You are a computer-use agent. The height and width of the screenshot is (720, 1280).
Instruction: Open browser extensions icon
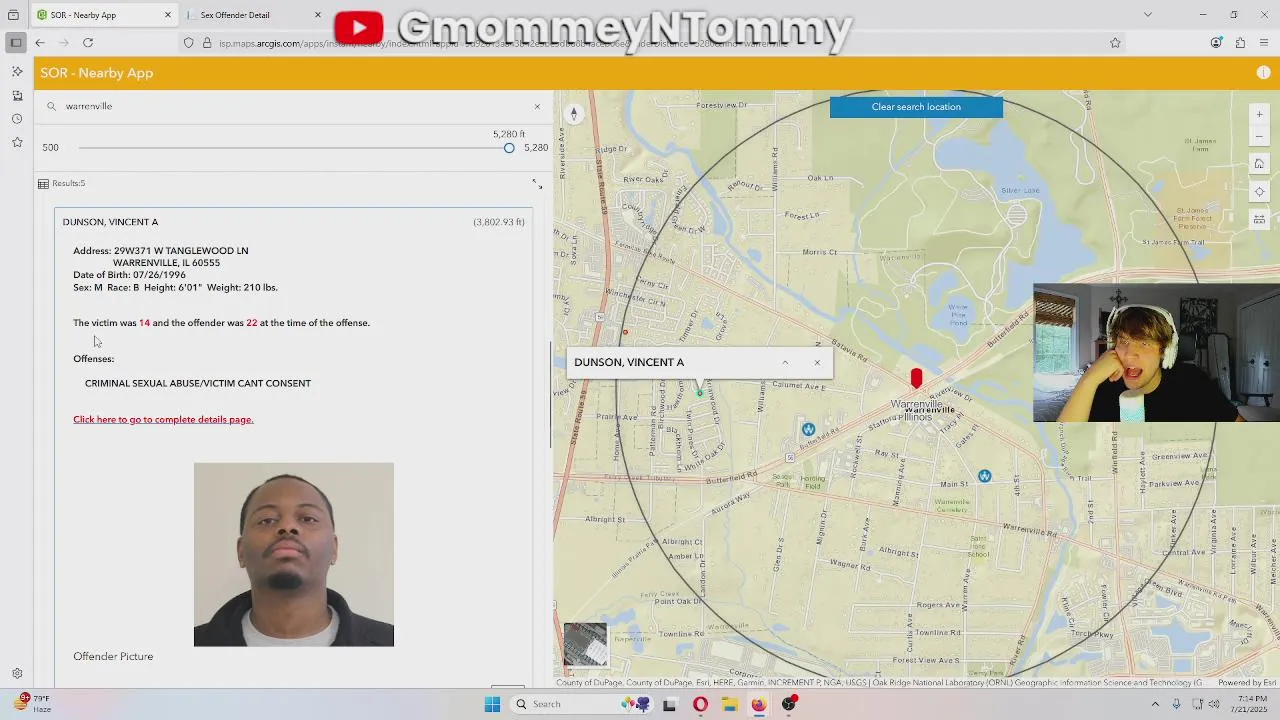1240,43
